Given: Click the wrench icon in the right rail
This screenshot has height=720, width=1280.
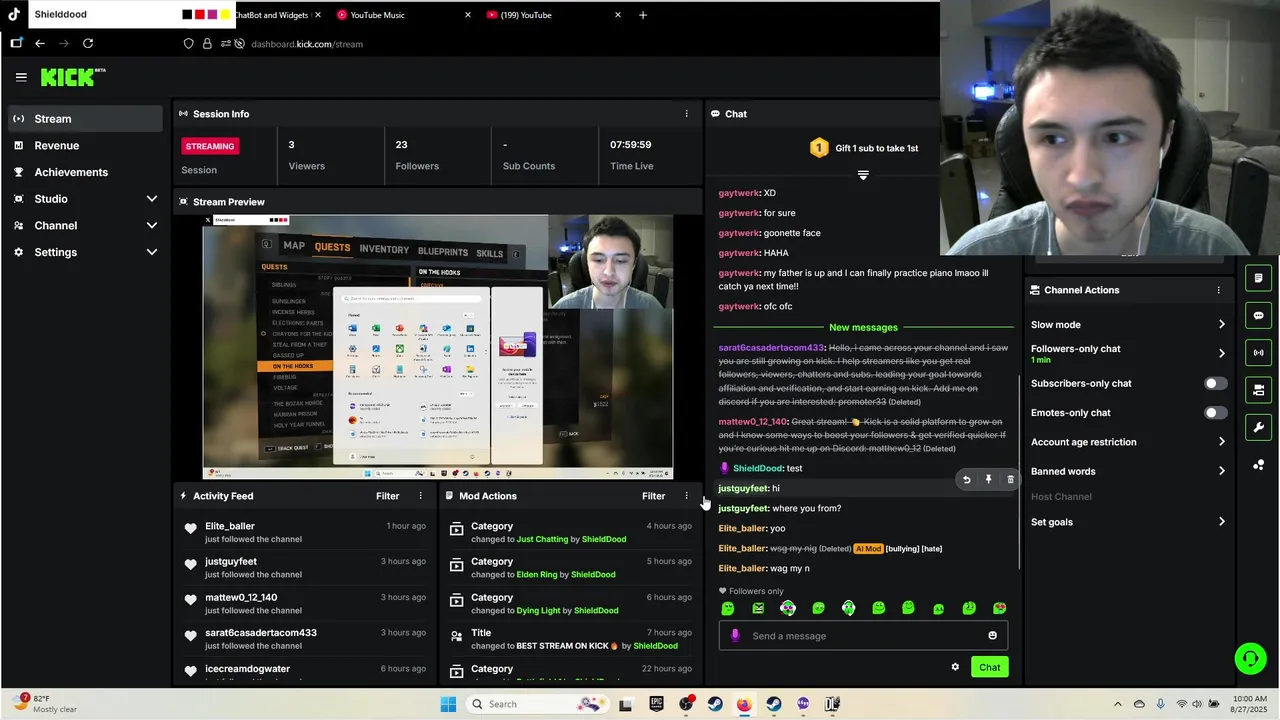Looking at the screenshot, I should point(1258,427).
